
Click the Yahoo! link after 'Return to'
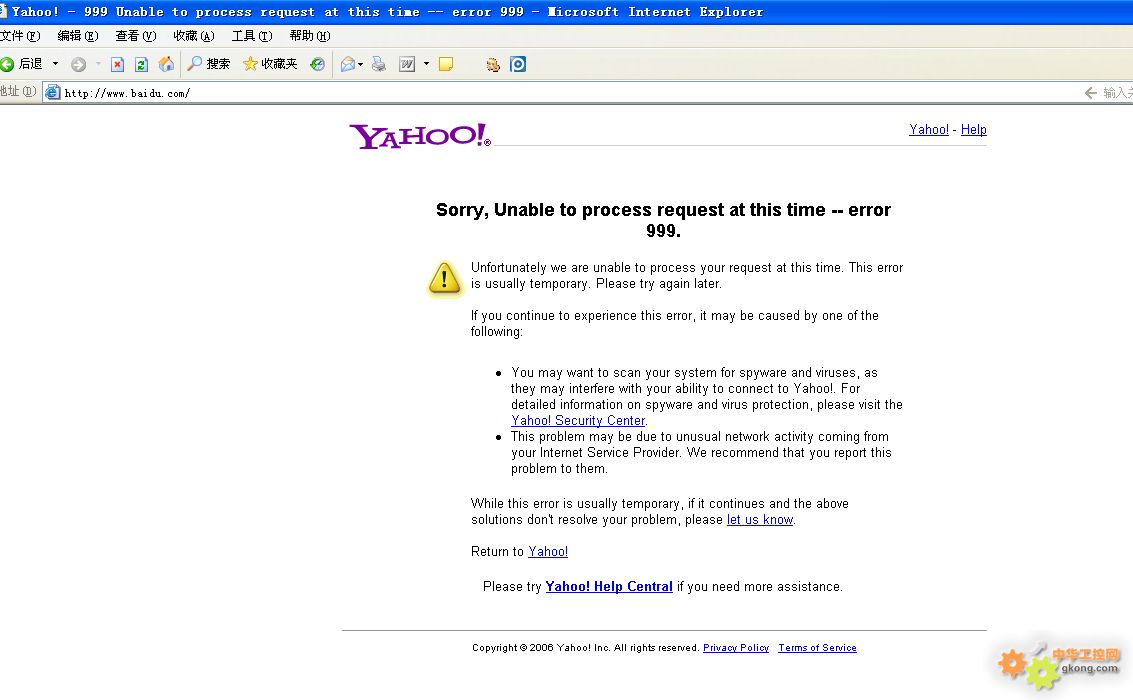[548, 551]
